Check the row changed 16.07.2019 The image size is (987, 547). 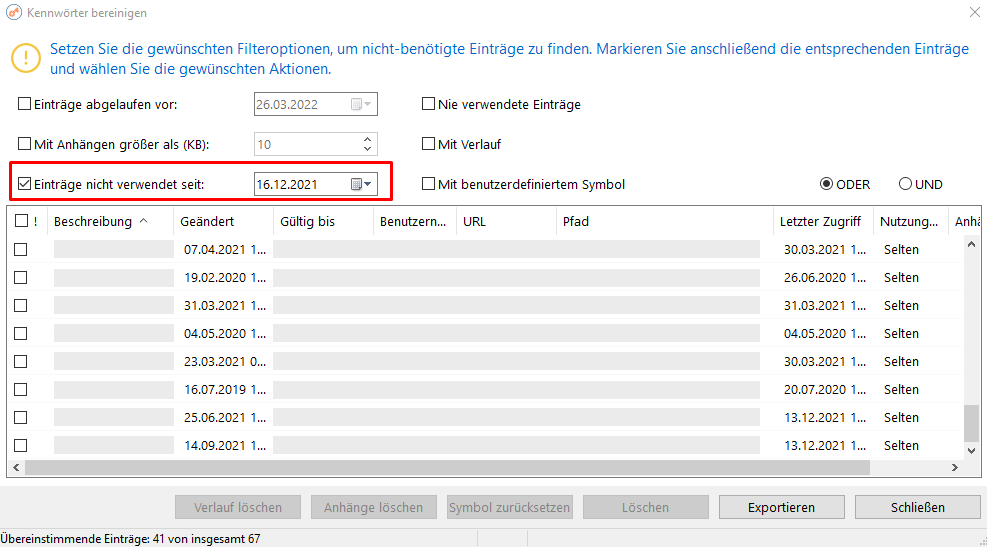pyautogui.click(x=21, y=390)
